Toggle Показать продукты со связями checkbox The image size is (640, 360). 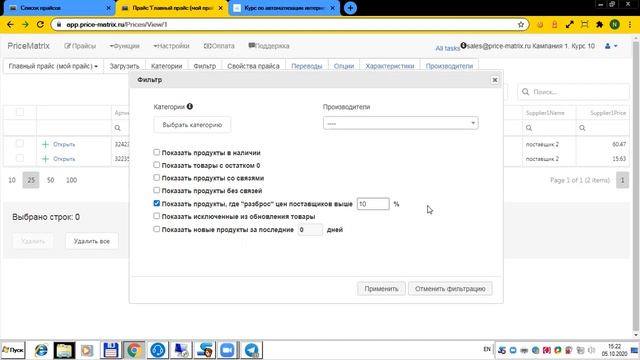pyautogui.click(x=157, y=178)
